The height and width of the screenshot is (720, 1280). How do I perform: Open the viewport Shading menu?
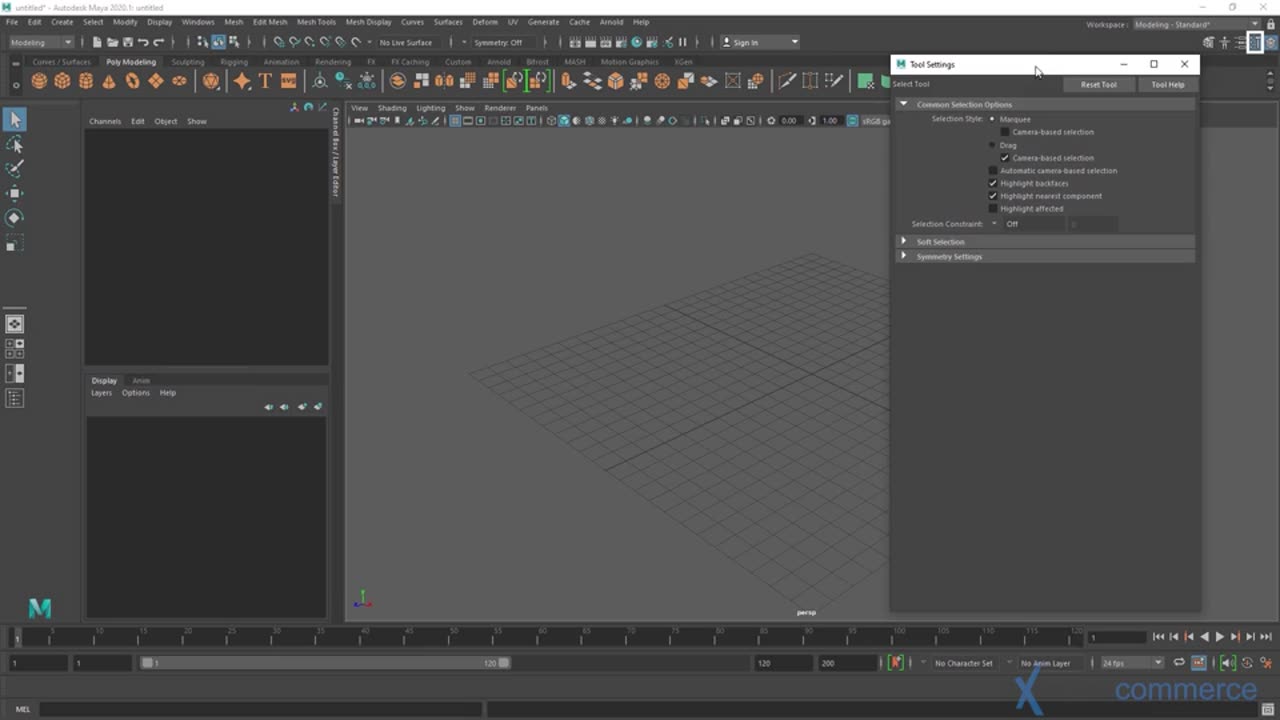[392, 108]
